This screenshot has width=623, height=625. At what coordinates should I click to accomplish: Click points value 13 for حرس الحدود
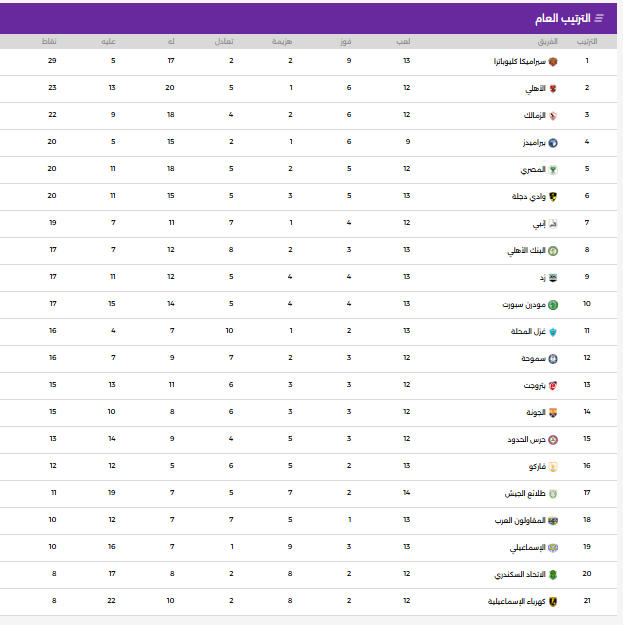53,438
